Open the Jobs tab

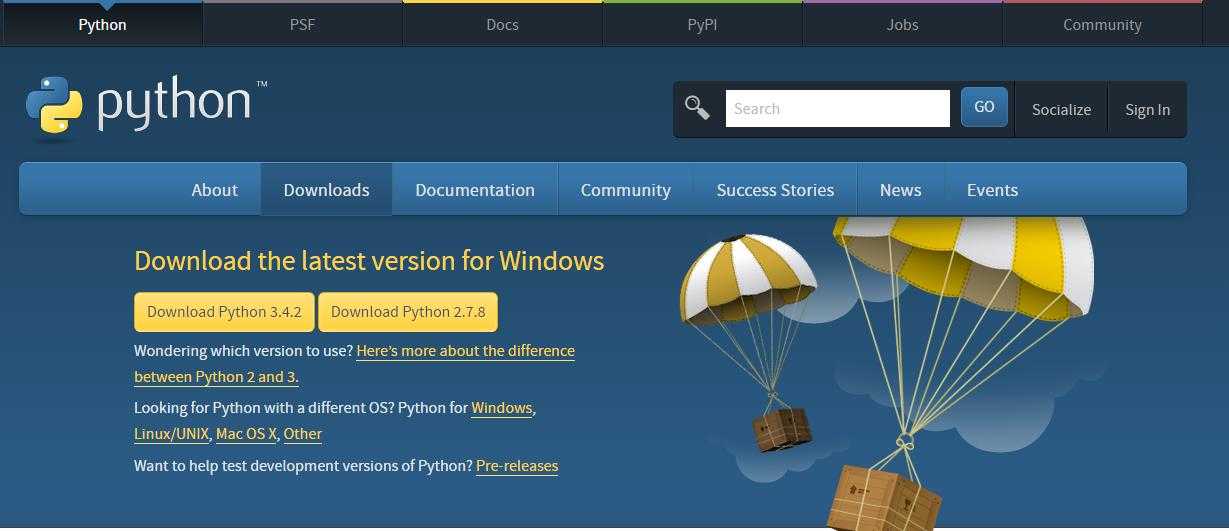point(902,24)
